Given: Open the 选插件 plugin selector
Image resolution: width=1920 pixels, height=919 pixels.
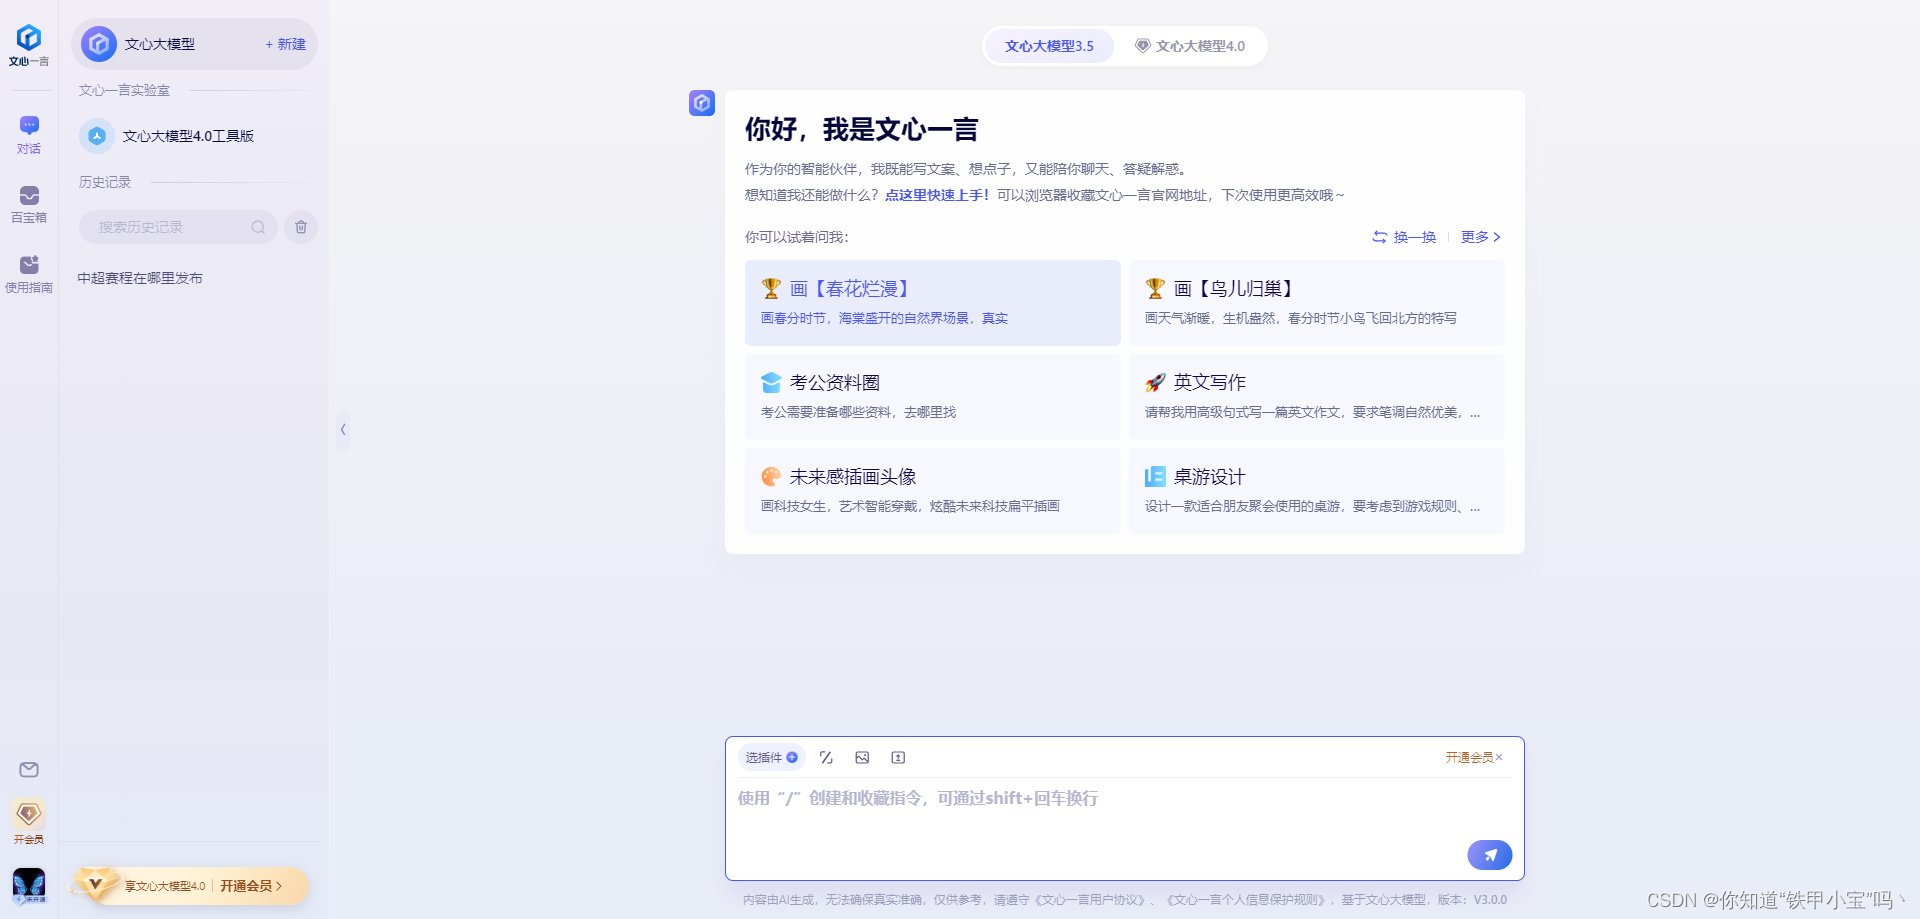Looking at the screenshot, I should 771,757.
